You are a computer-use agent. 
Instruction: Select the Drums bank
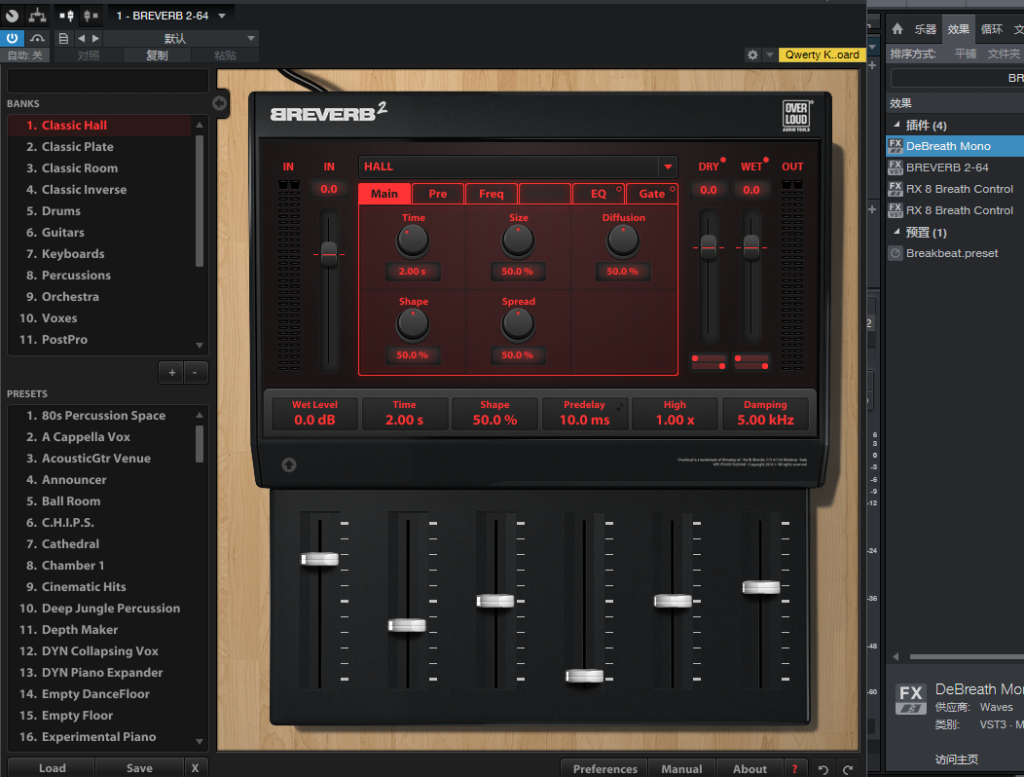click(x=99, y=211)
